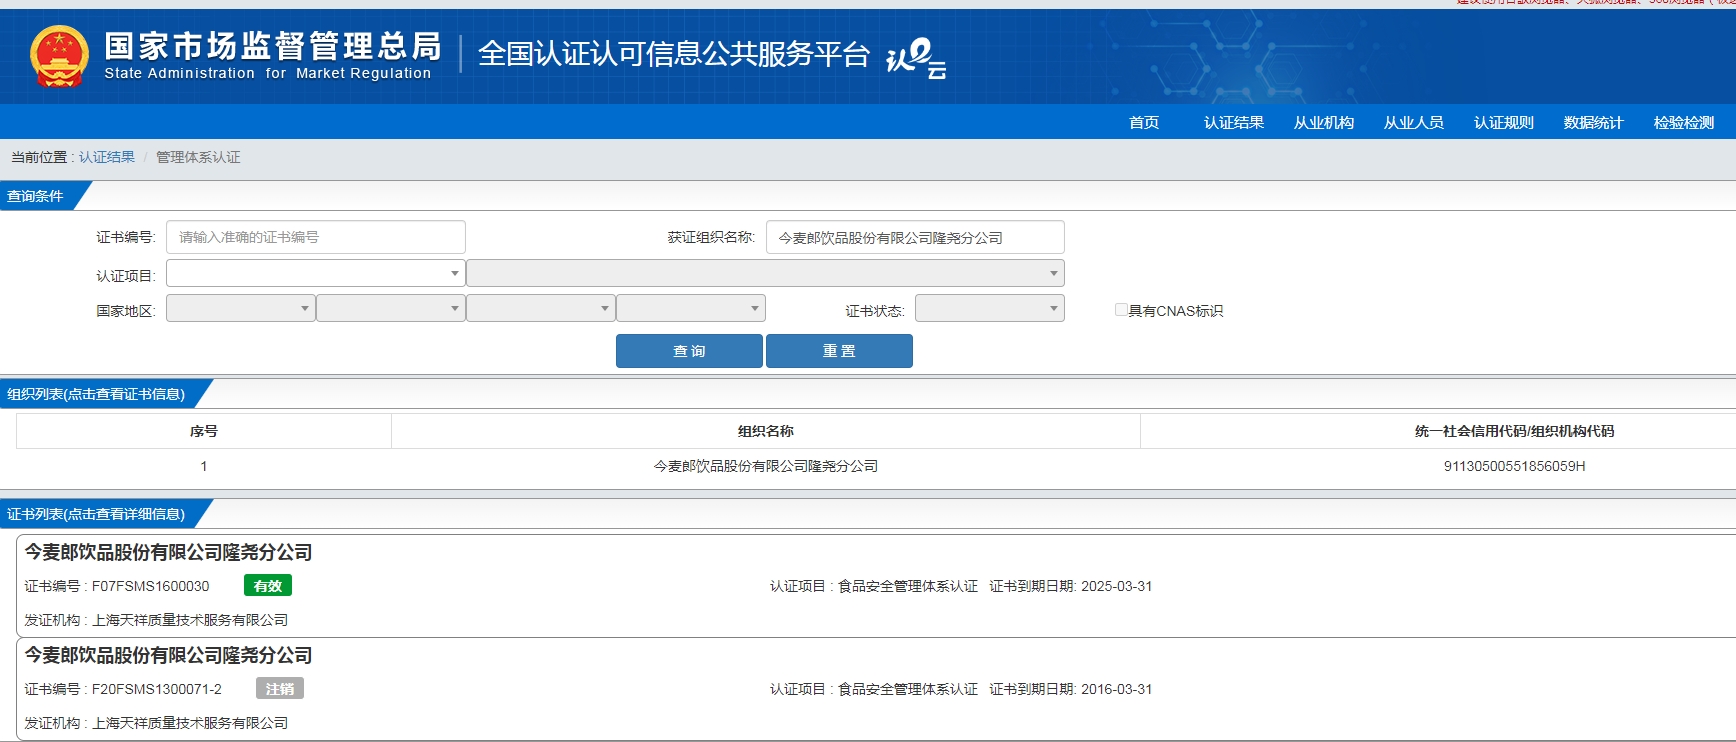
Task: Select the 证书列表 section header
Action: pyautogui.click(x=98, y=514)
